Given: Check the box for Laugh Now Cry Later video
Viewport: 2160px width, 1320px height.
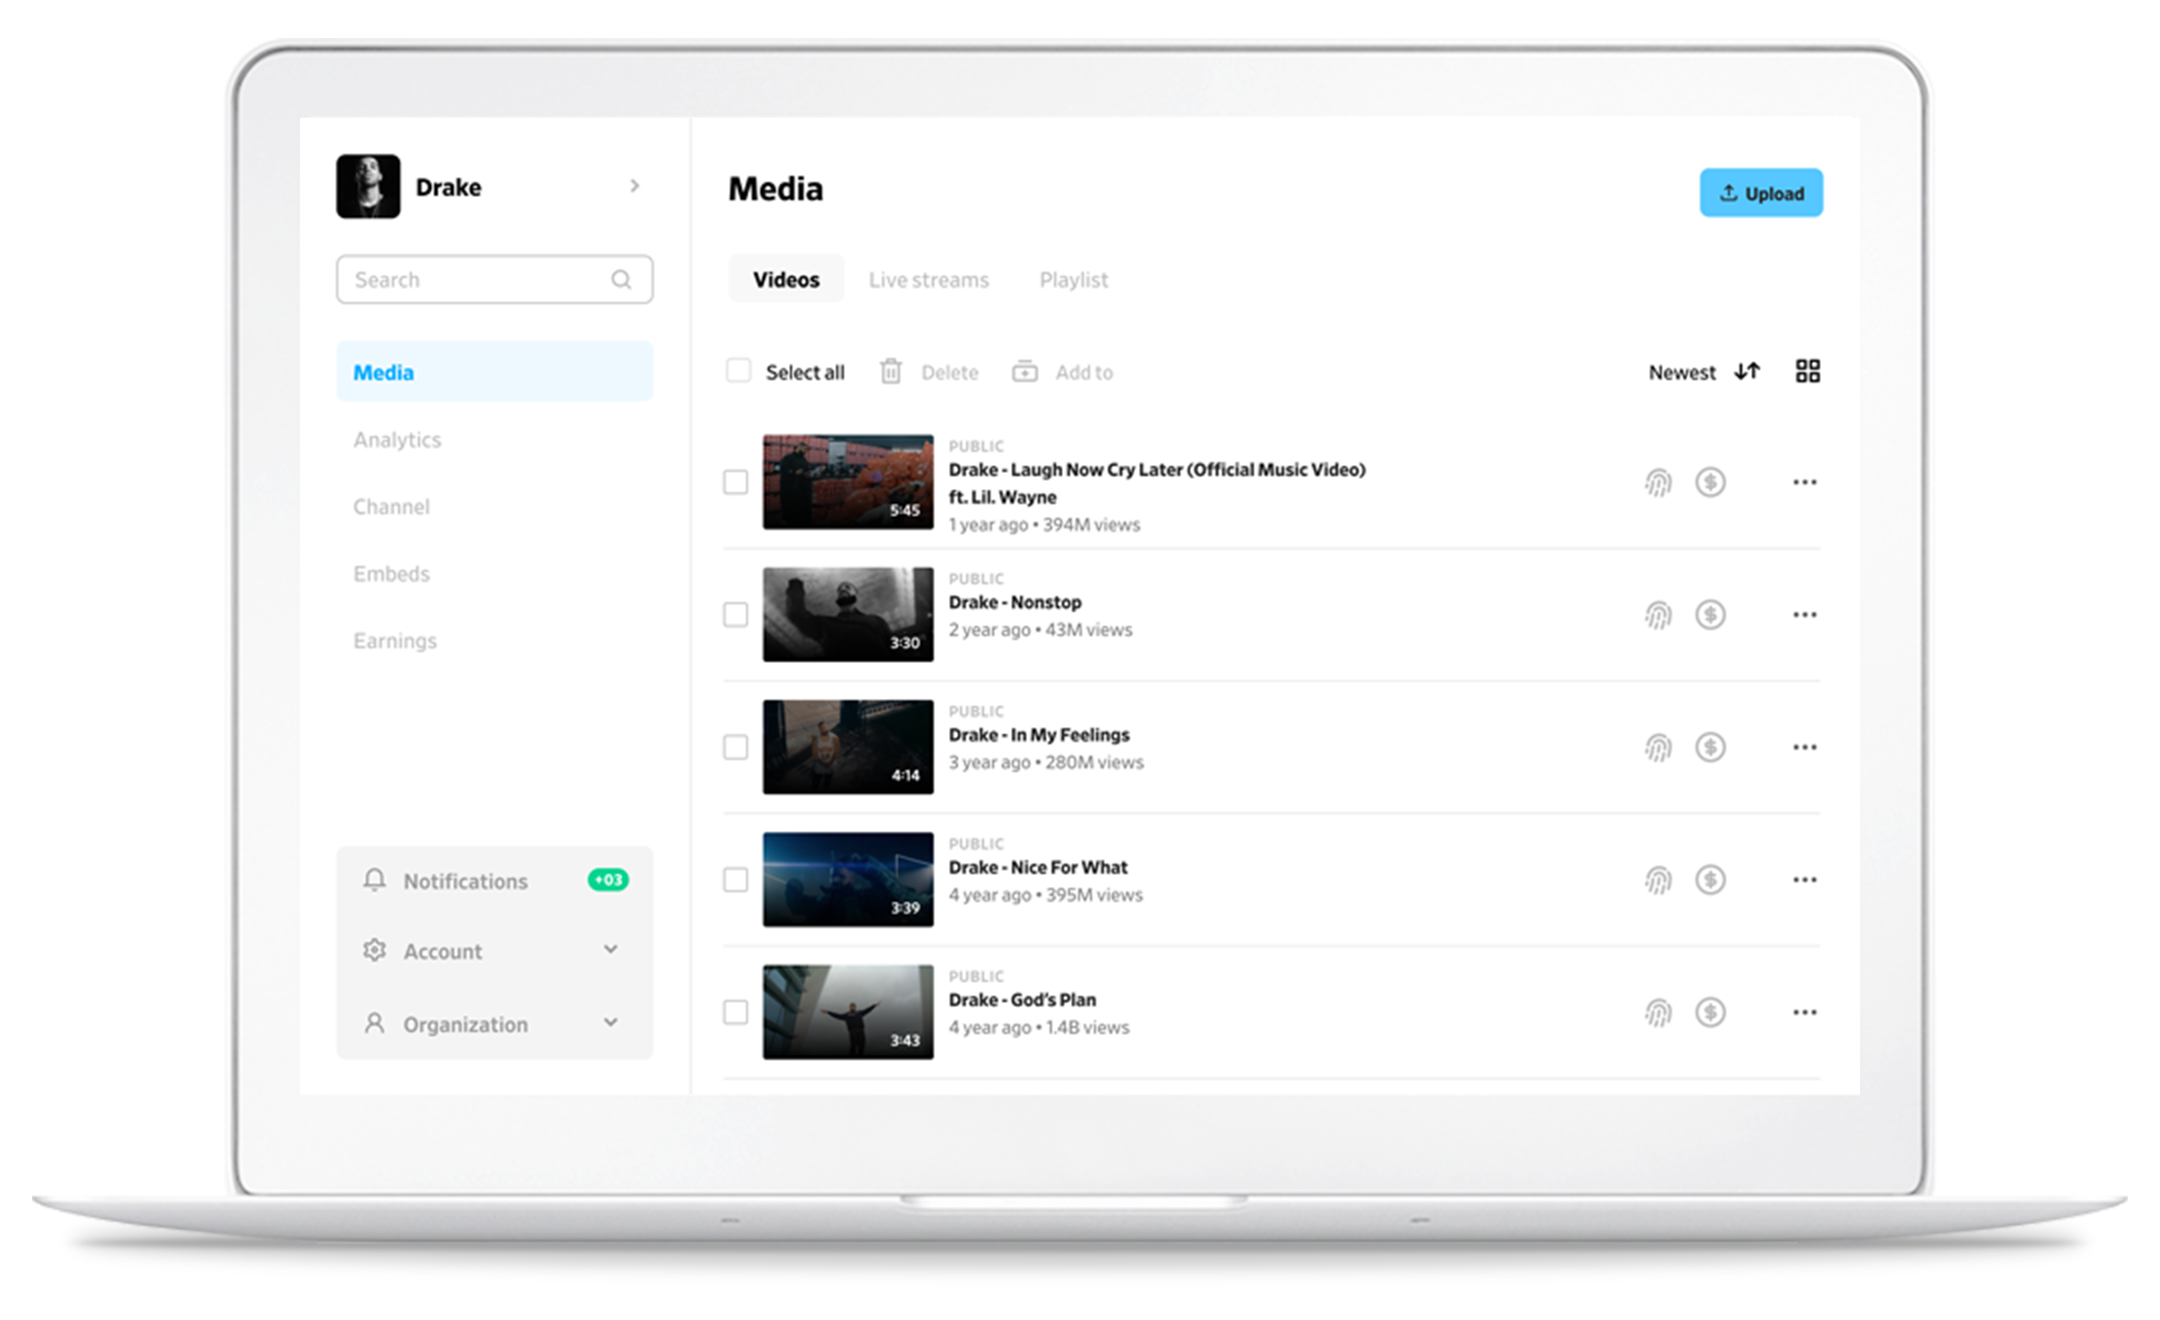Looking at the screenshot, I should point(735,482).
